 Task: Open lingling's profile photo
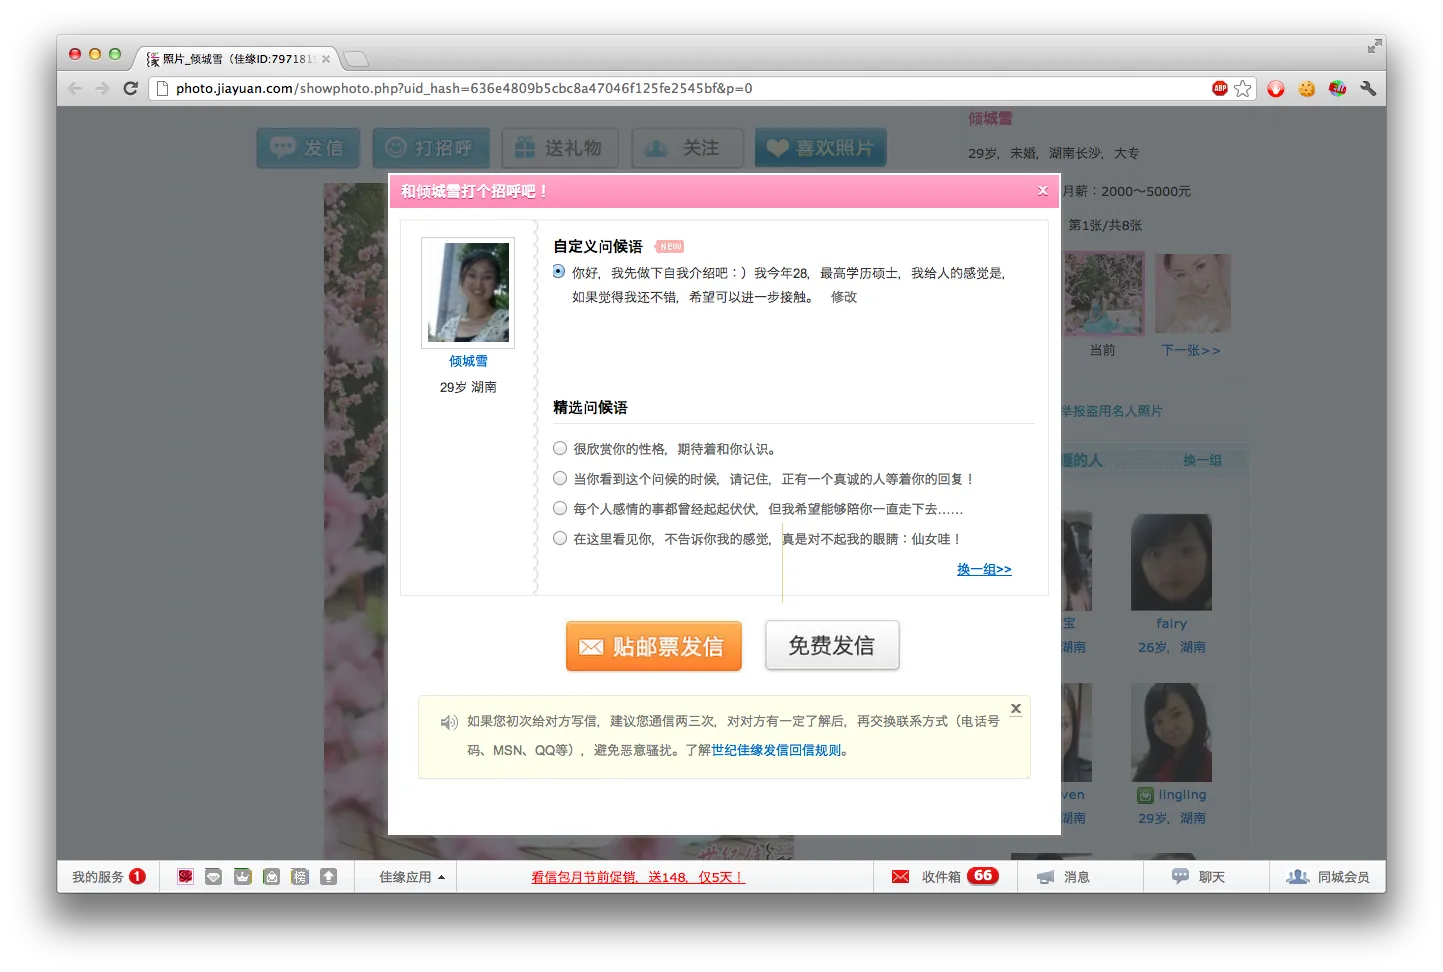pyautogui.click(x=1171, y=732)
